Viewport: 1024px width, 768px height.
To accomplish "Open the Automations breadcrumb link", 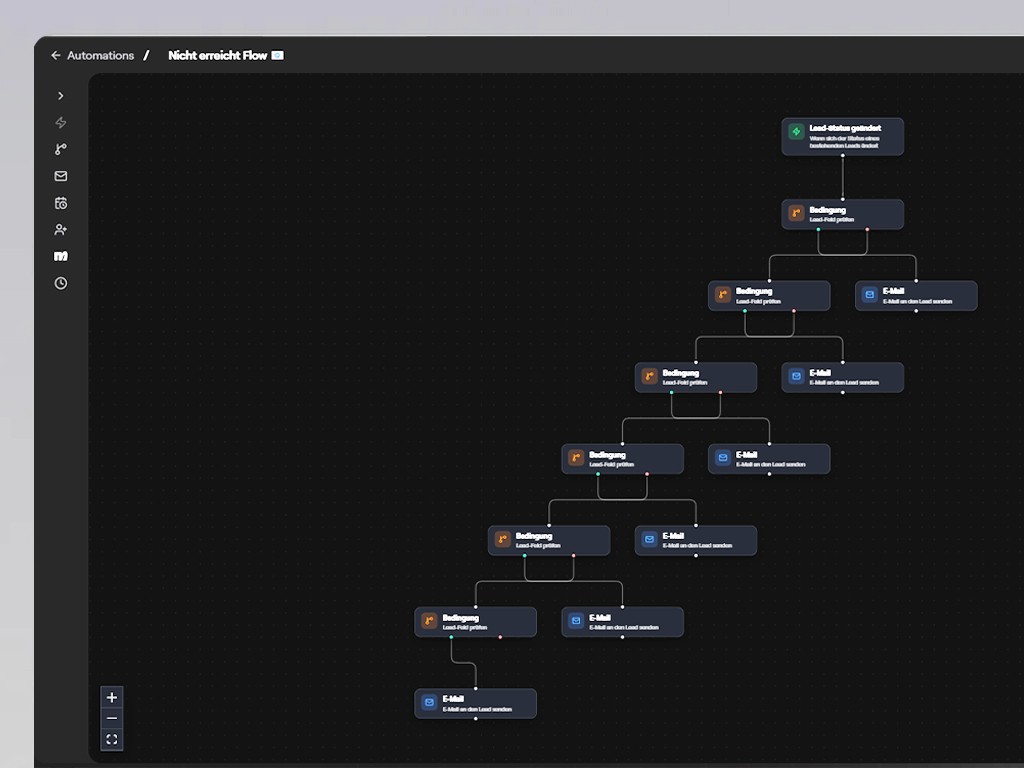I will [x=101, y=56].
